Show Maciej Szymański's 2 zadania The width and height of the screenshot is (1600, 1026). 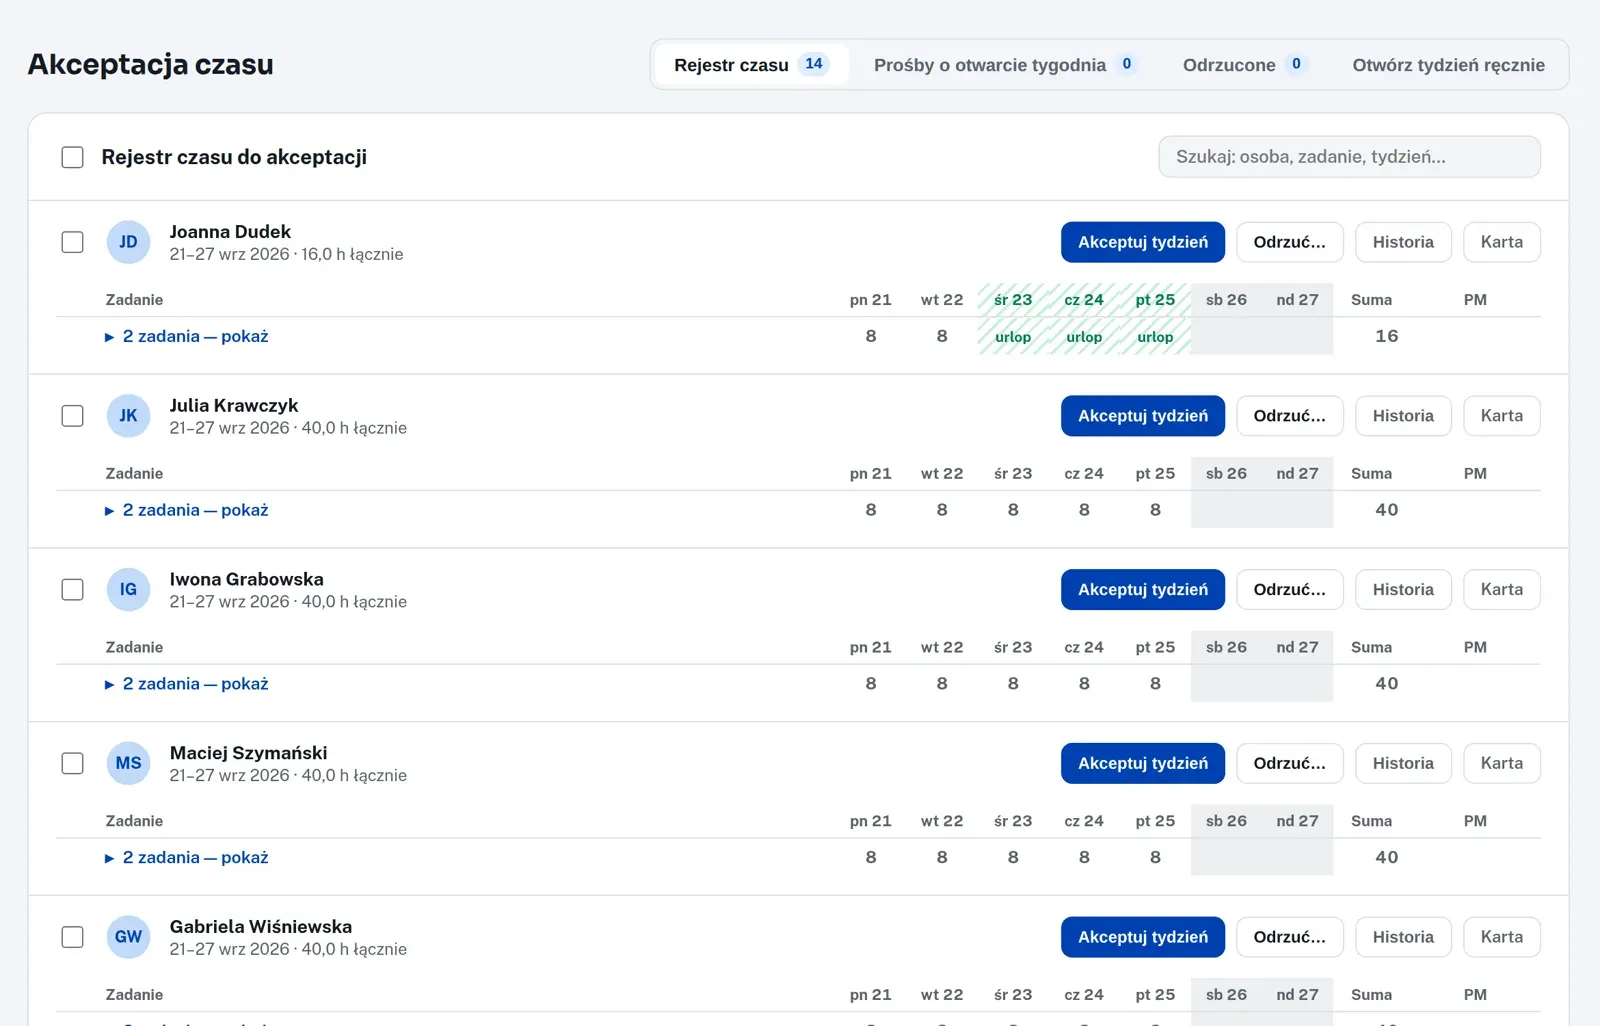[187, 858]
